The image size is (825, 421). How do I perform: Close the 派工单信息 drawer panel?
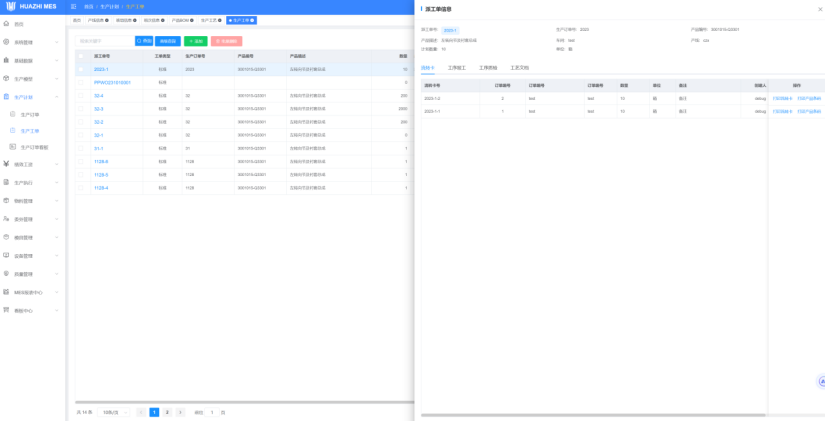pos(820,9)
